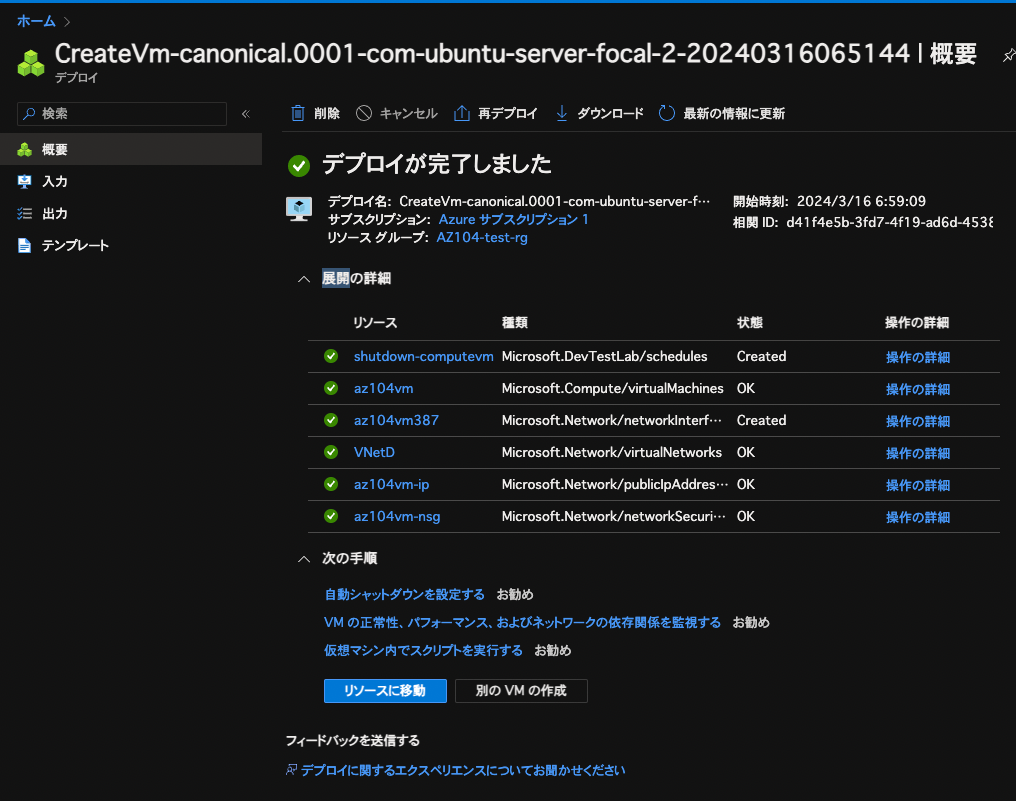Click デプロイに関するエクスペリエンス feedback link

coord(463,770)
